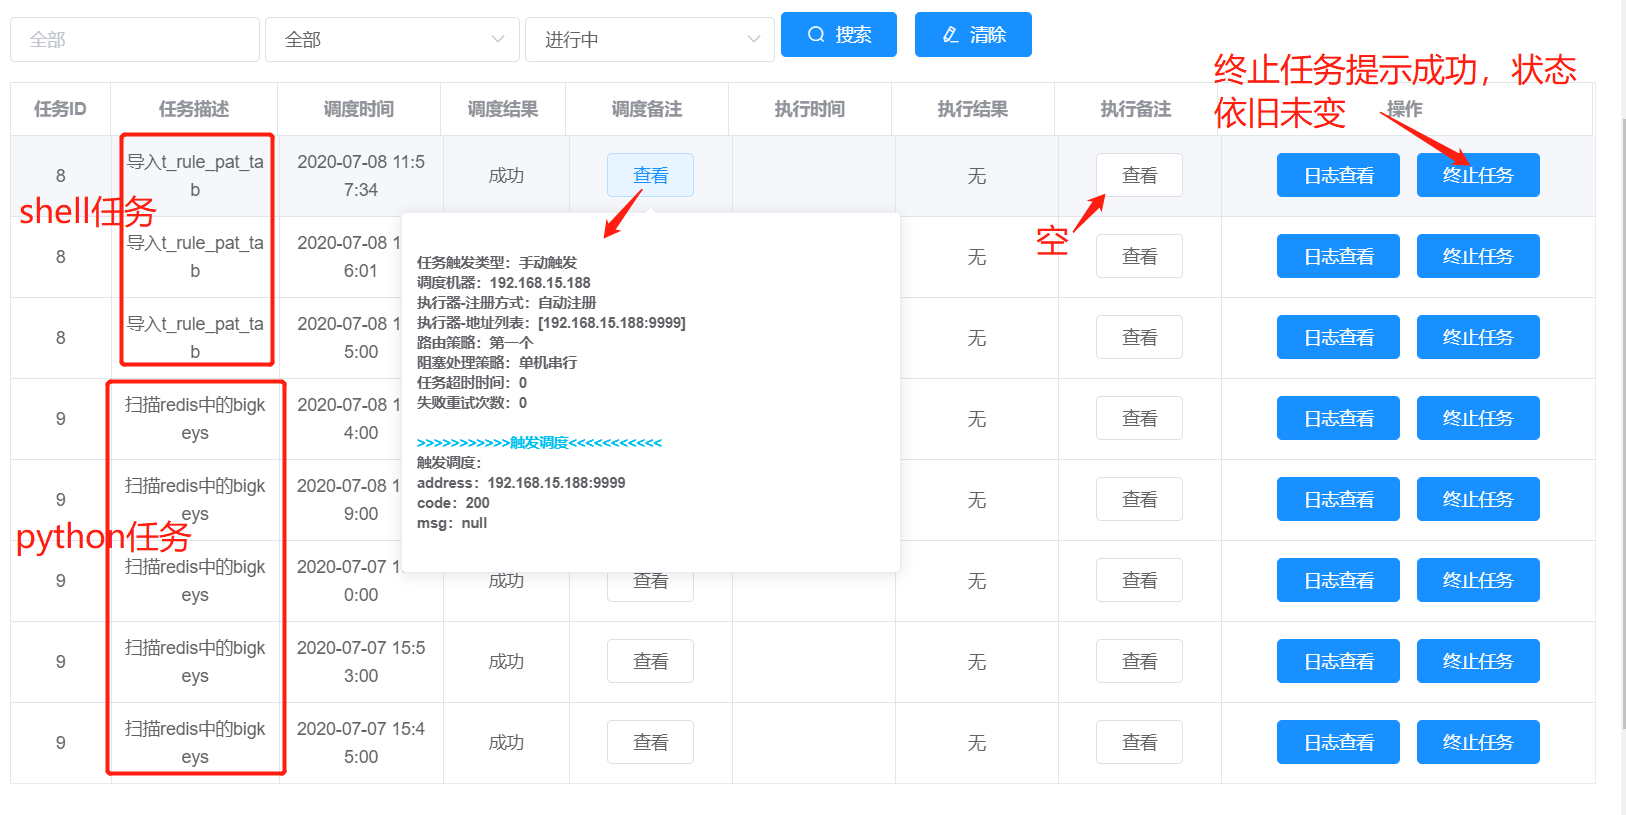The width and height of the screenshot is (1626, 815).
Task: Open the 全部 dropdown selector
Action: click(392, 40)
